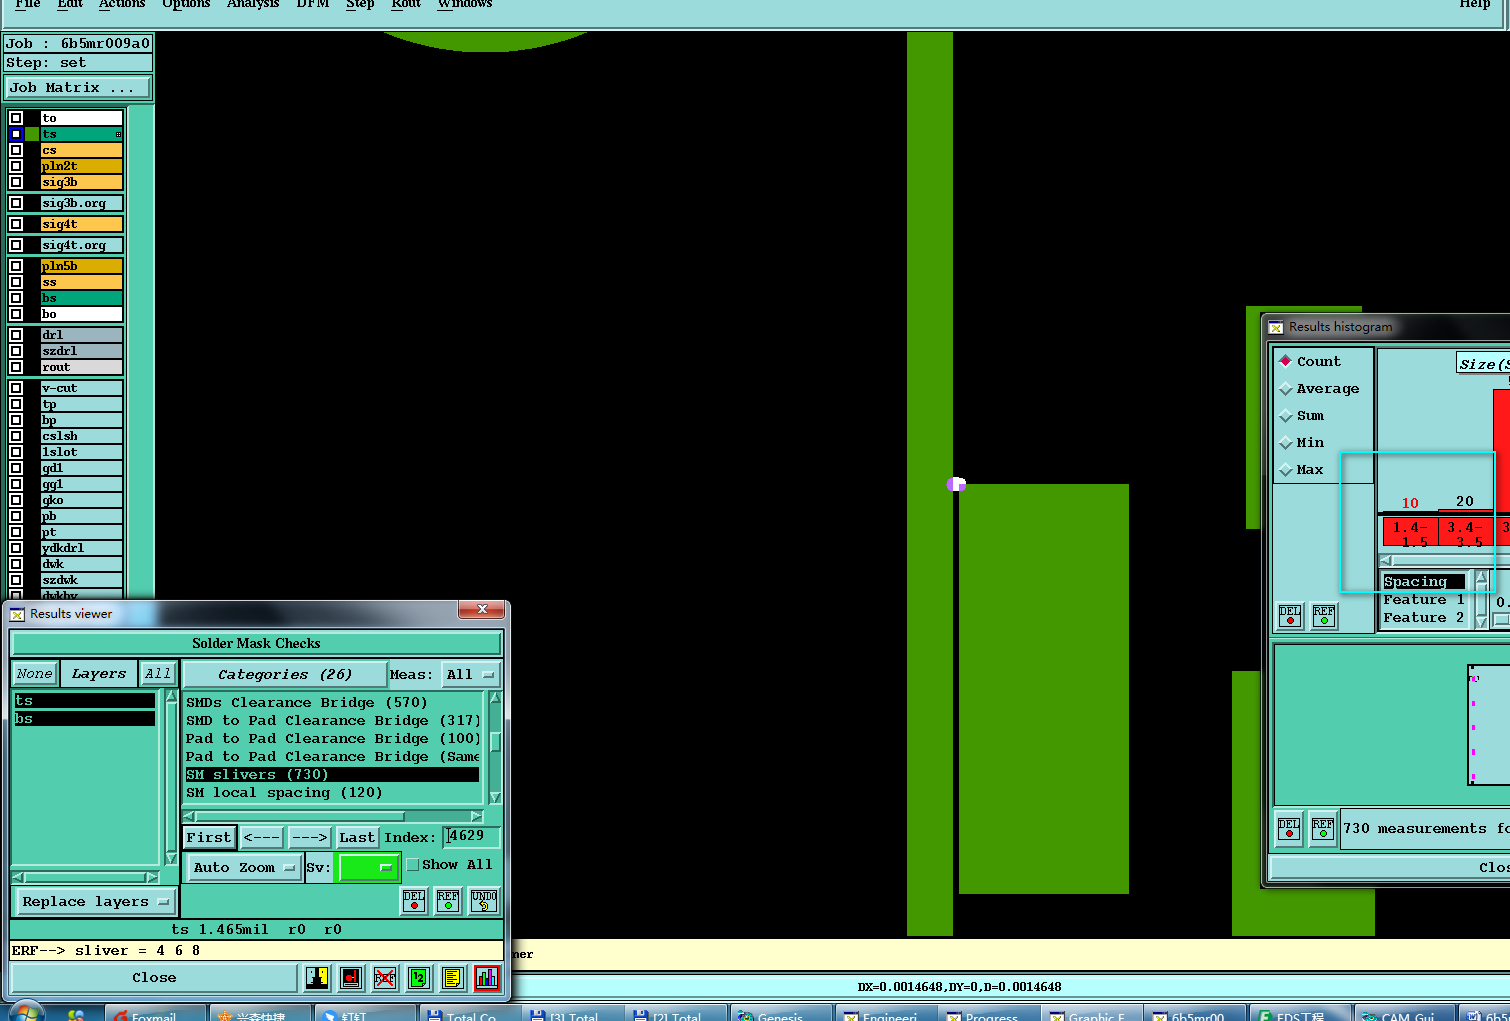
Task: Click the Job Matrix button
Action: [78, 88]
